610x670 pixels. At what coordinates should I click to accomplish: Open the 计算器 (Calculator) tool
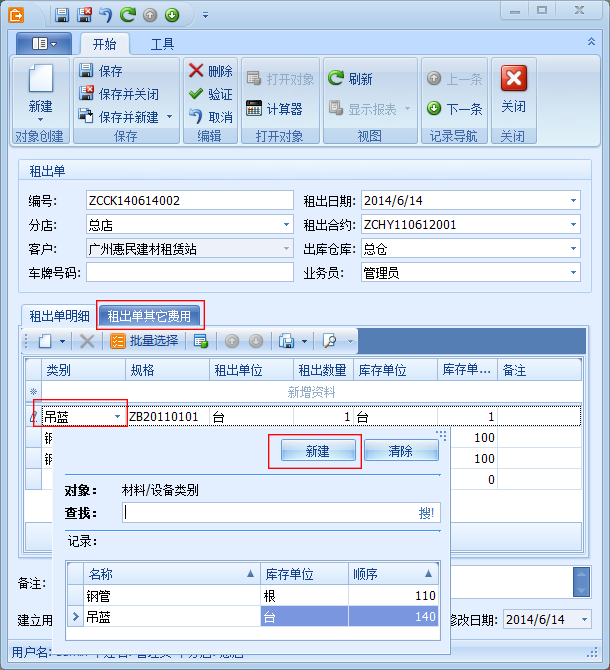click(273, 109)
